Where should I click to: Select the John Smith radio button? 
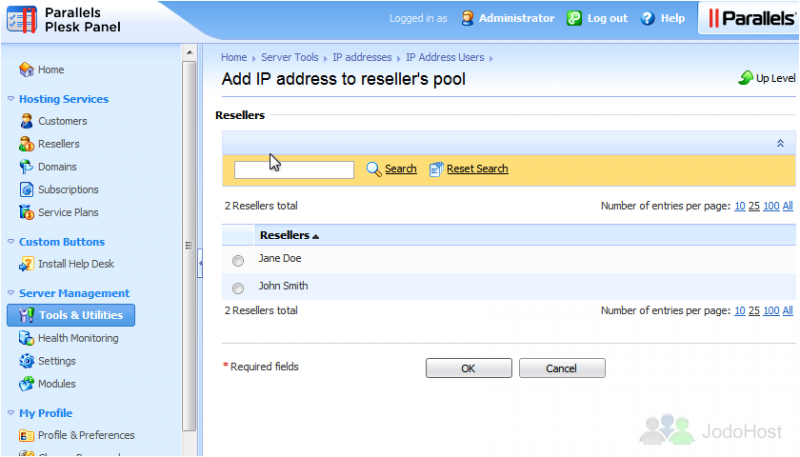pyautogui.click(x=238, y=288)
